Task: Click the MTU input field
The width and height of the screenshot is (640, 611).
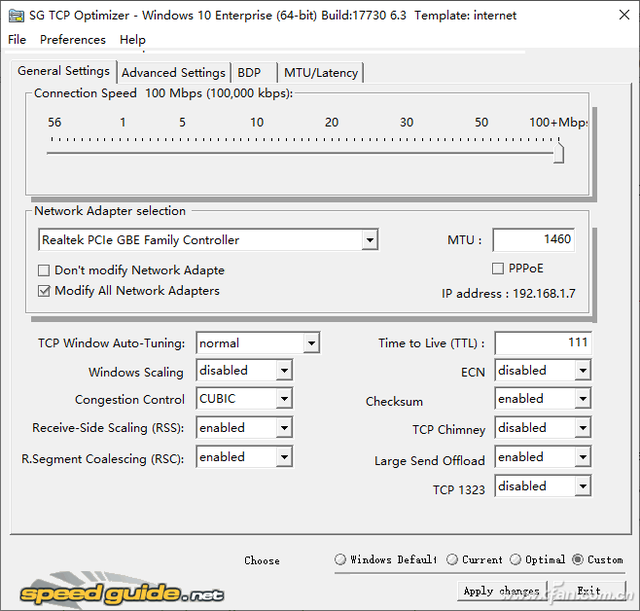Action: tap(533, 240)
